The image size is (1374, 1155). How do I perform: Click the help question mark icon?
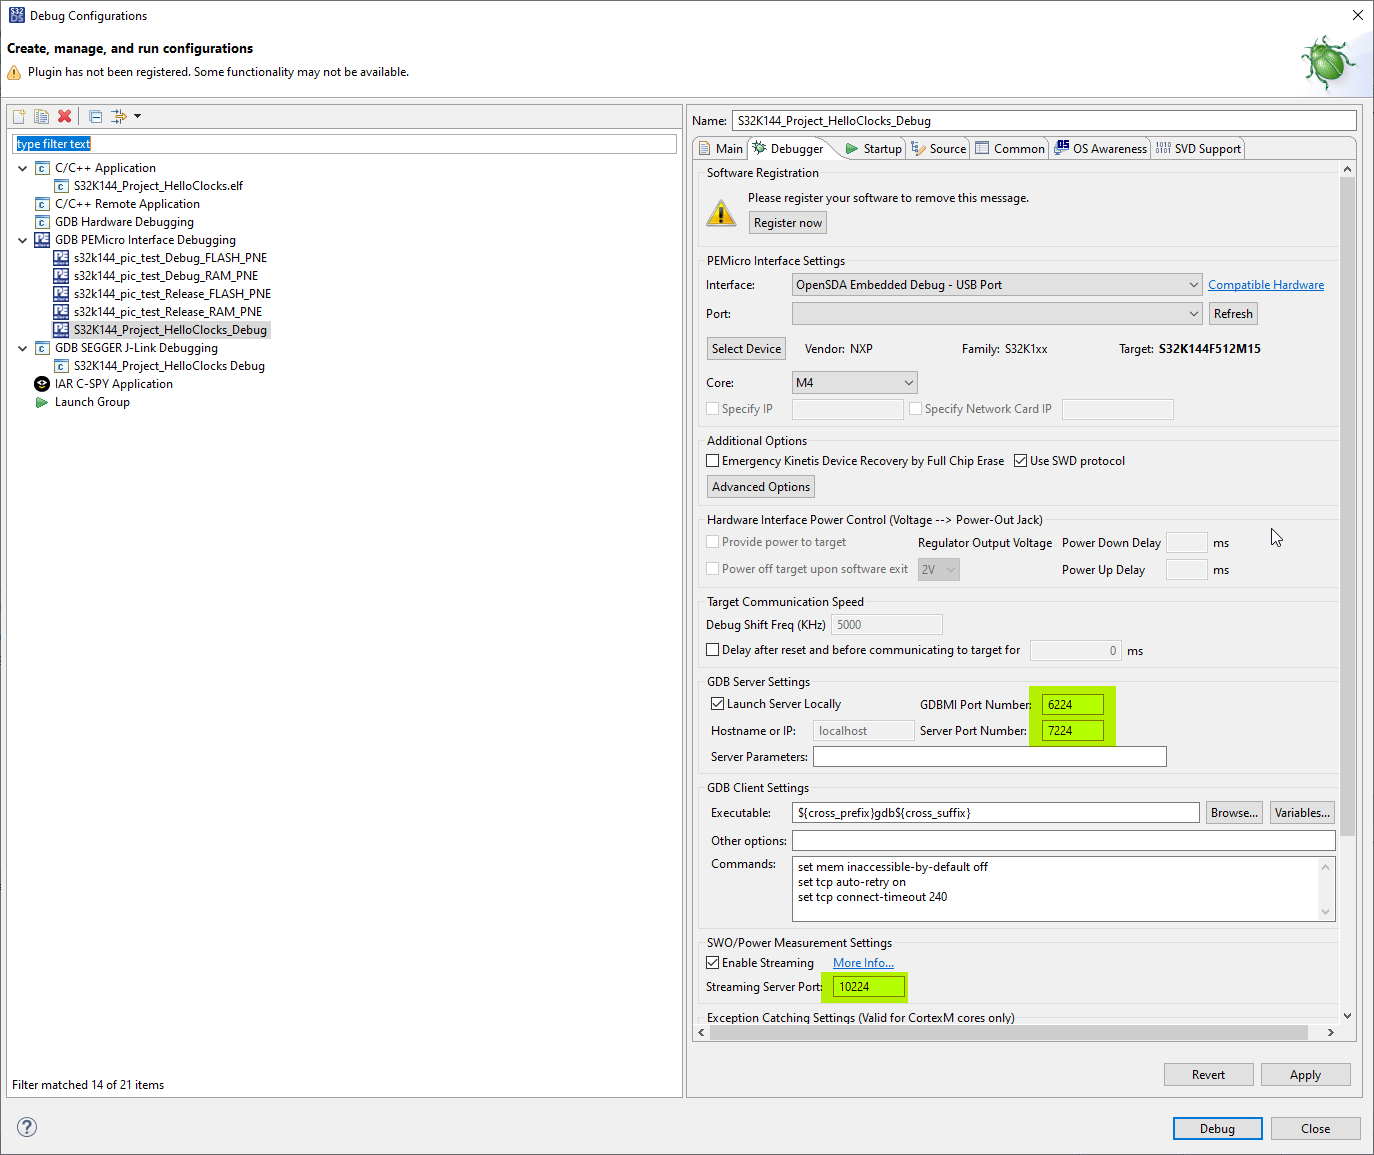[x=27, y=1127]
